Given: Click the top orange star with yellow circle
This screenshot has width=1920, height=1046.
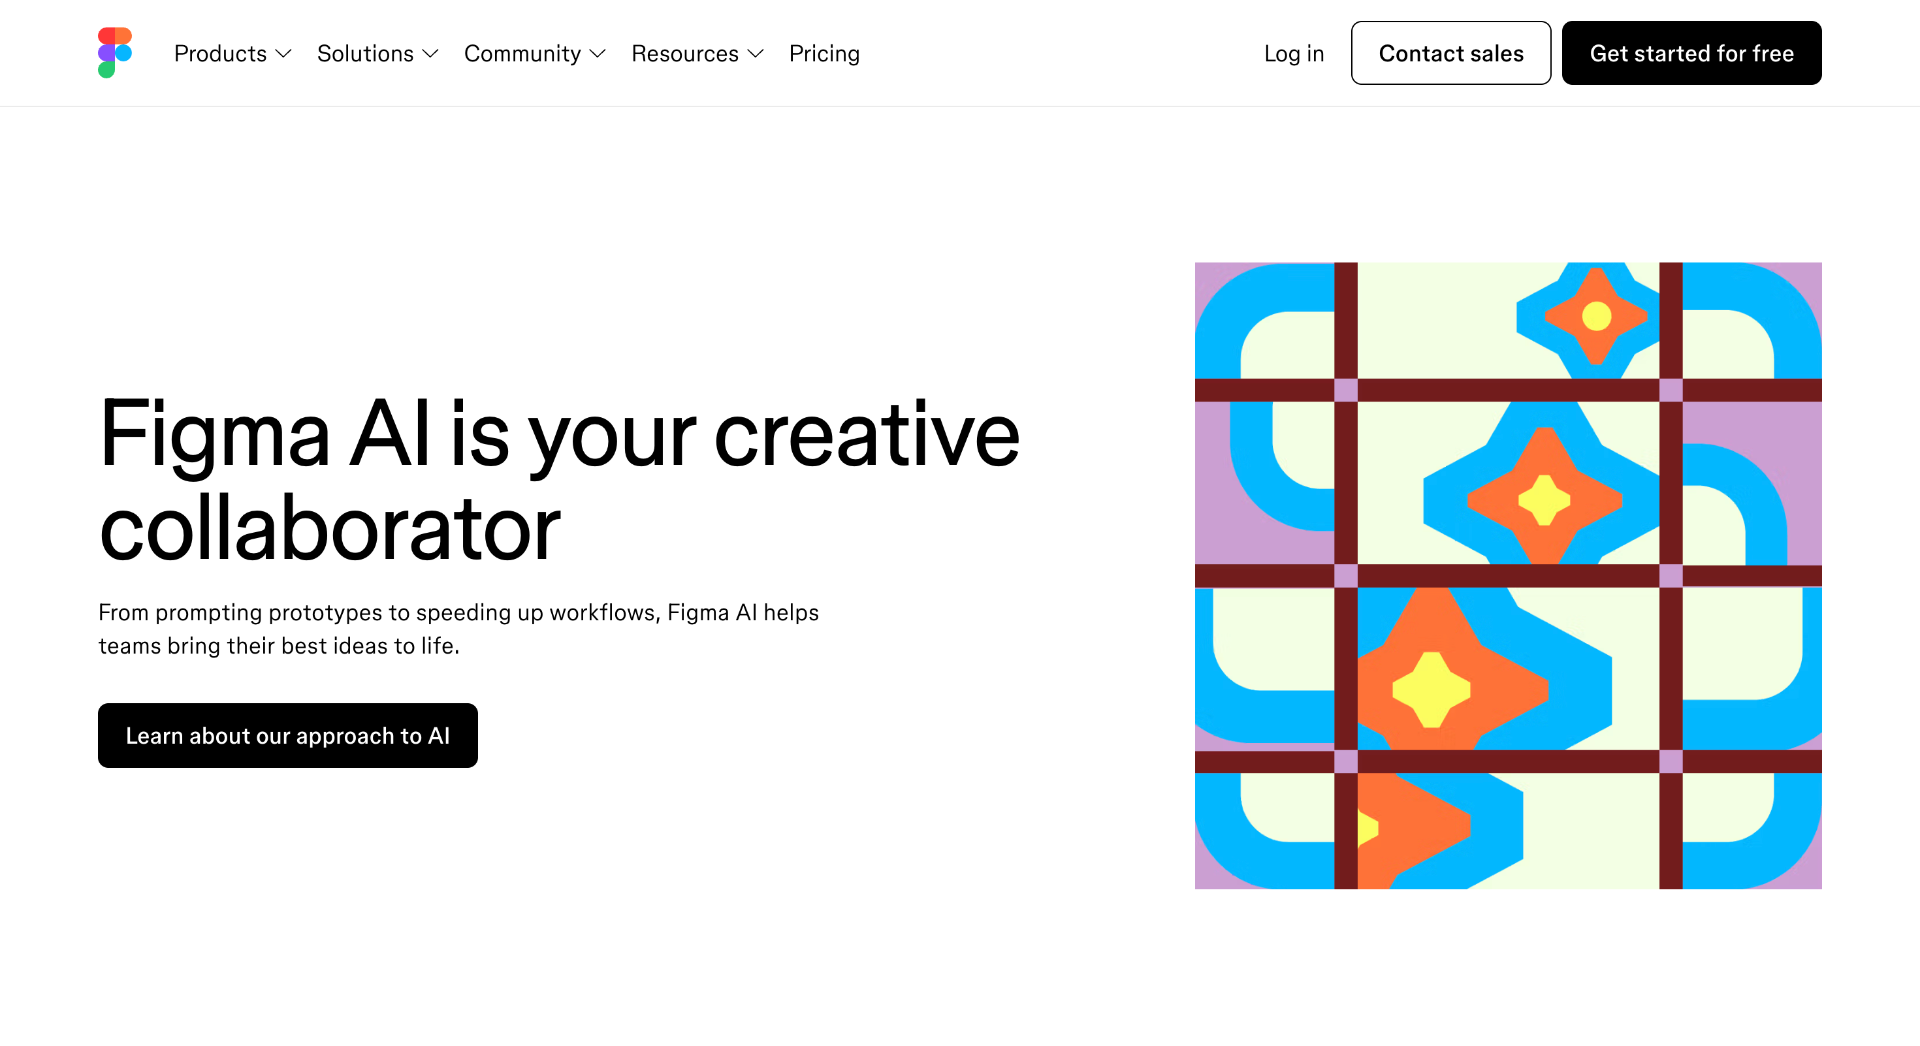Looking at the screenshot, I should (x=1596, y=316).
